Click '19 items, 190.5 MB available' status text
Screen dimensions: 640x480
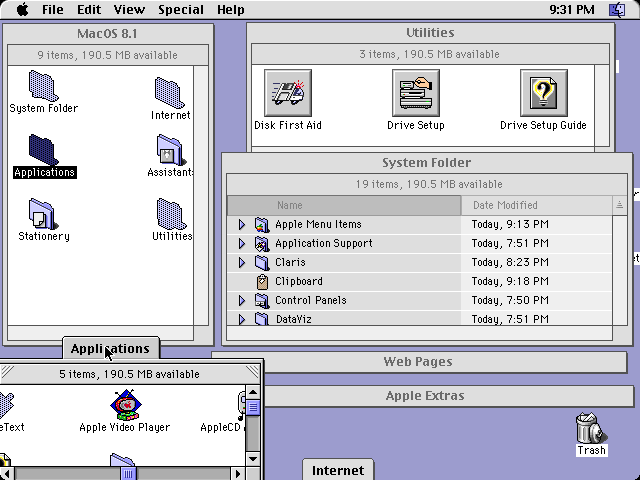tap(429, 184)
